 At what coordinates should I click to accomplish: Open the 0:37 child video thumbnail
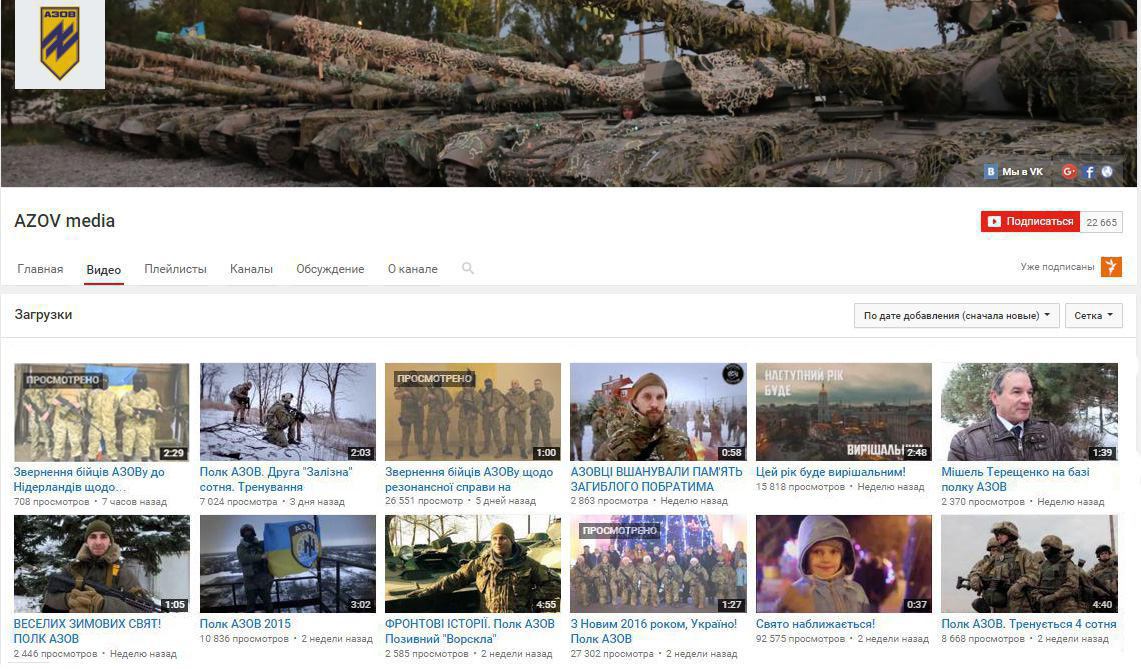[844, 564]
